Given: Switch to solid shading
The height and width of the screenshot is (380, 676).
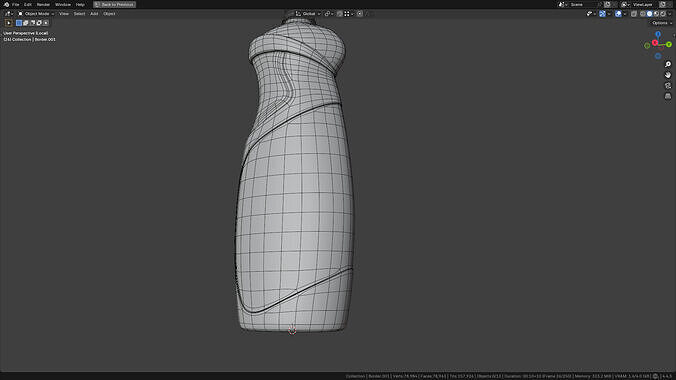Looking at the screenshot, I should (x=650, y=14).
